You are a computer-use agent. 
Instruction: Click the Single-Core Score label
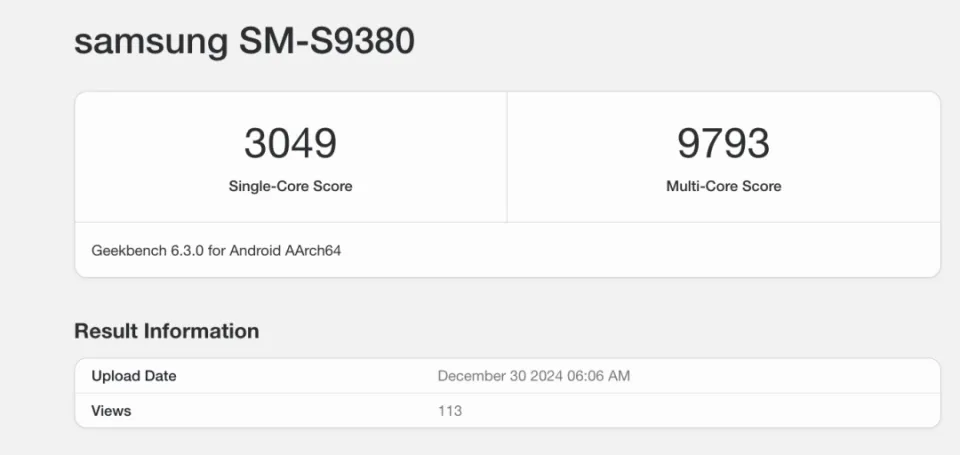[290, 186]
